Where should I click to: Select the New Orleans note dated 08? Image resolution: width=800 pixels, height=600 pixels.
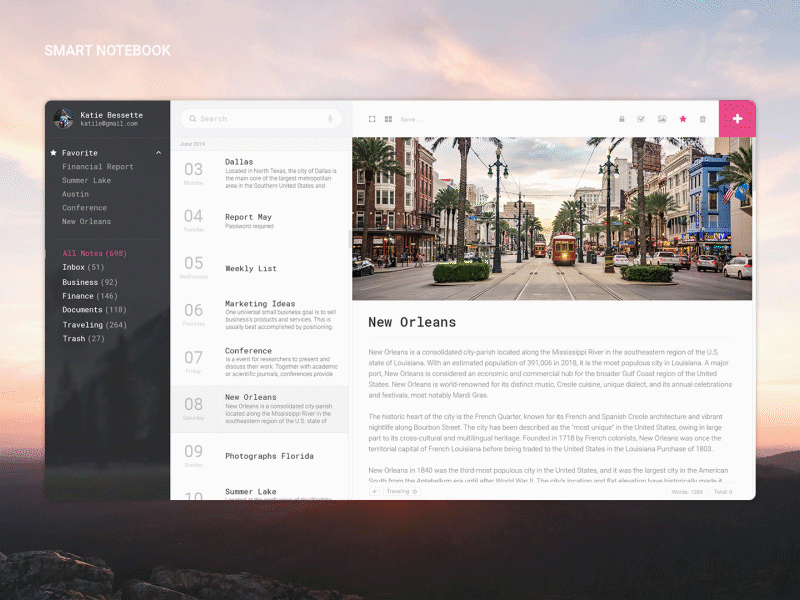click(x=259, y=409)
